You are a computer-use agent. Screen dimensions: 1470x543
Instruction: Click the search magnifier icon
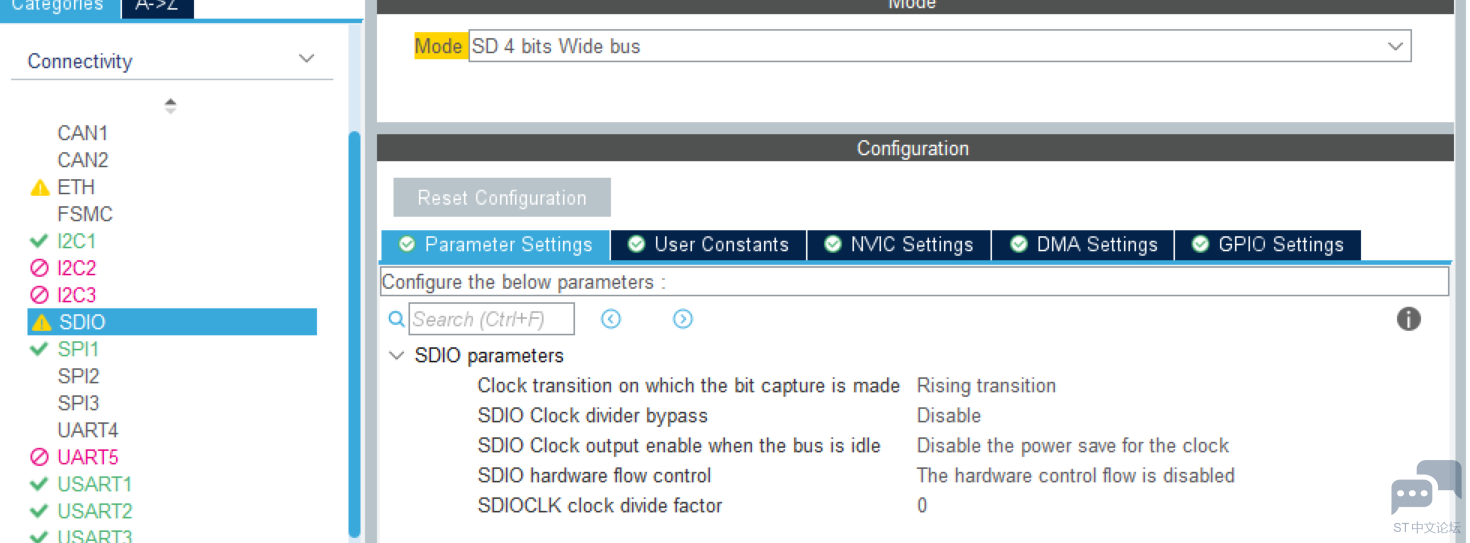click(397, 319)
